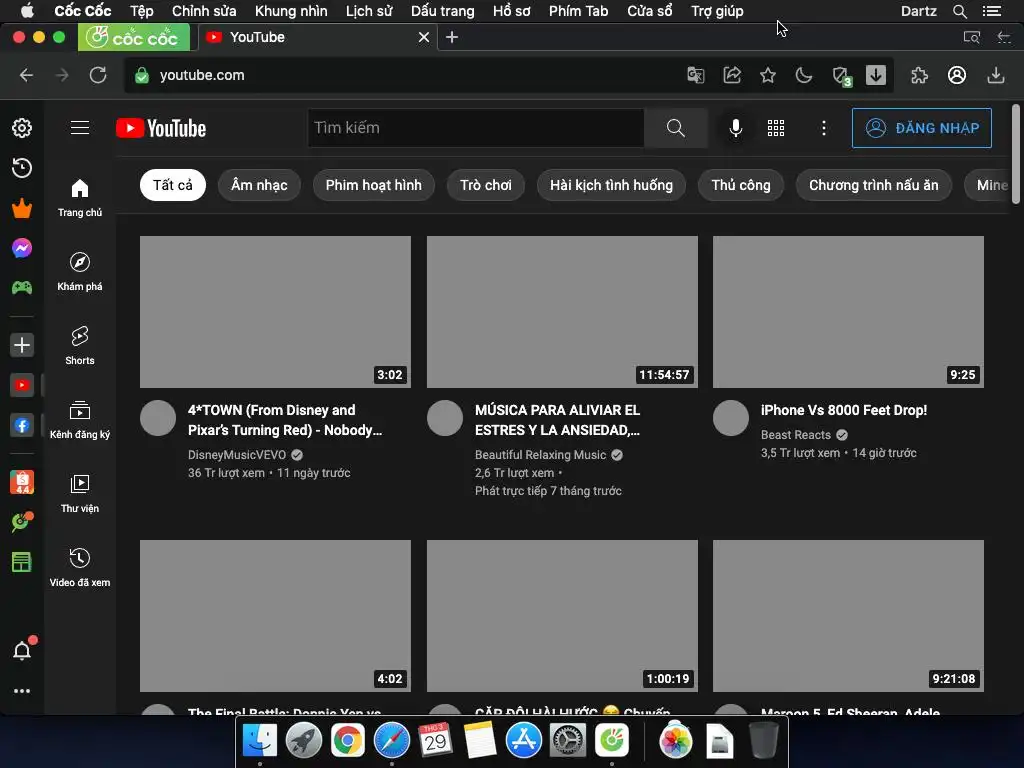Image resolution: width=1024 pixels, height=768 pixels.
Task: Select the Tất cả filter chip
Action: [172, 185]
